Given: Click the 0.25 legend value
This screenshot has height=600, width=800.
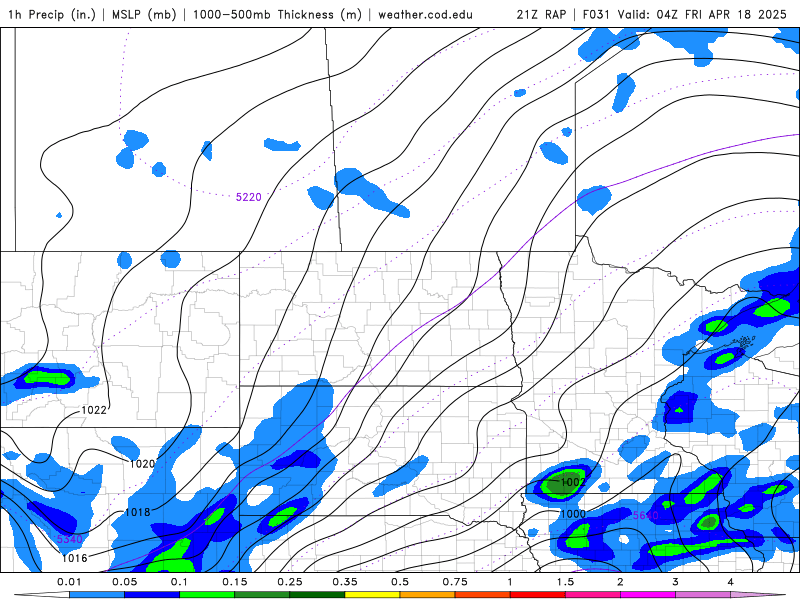Looking at the screenshot, I should tap(290, 582).
